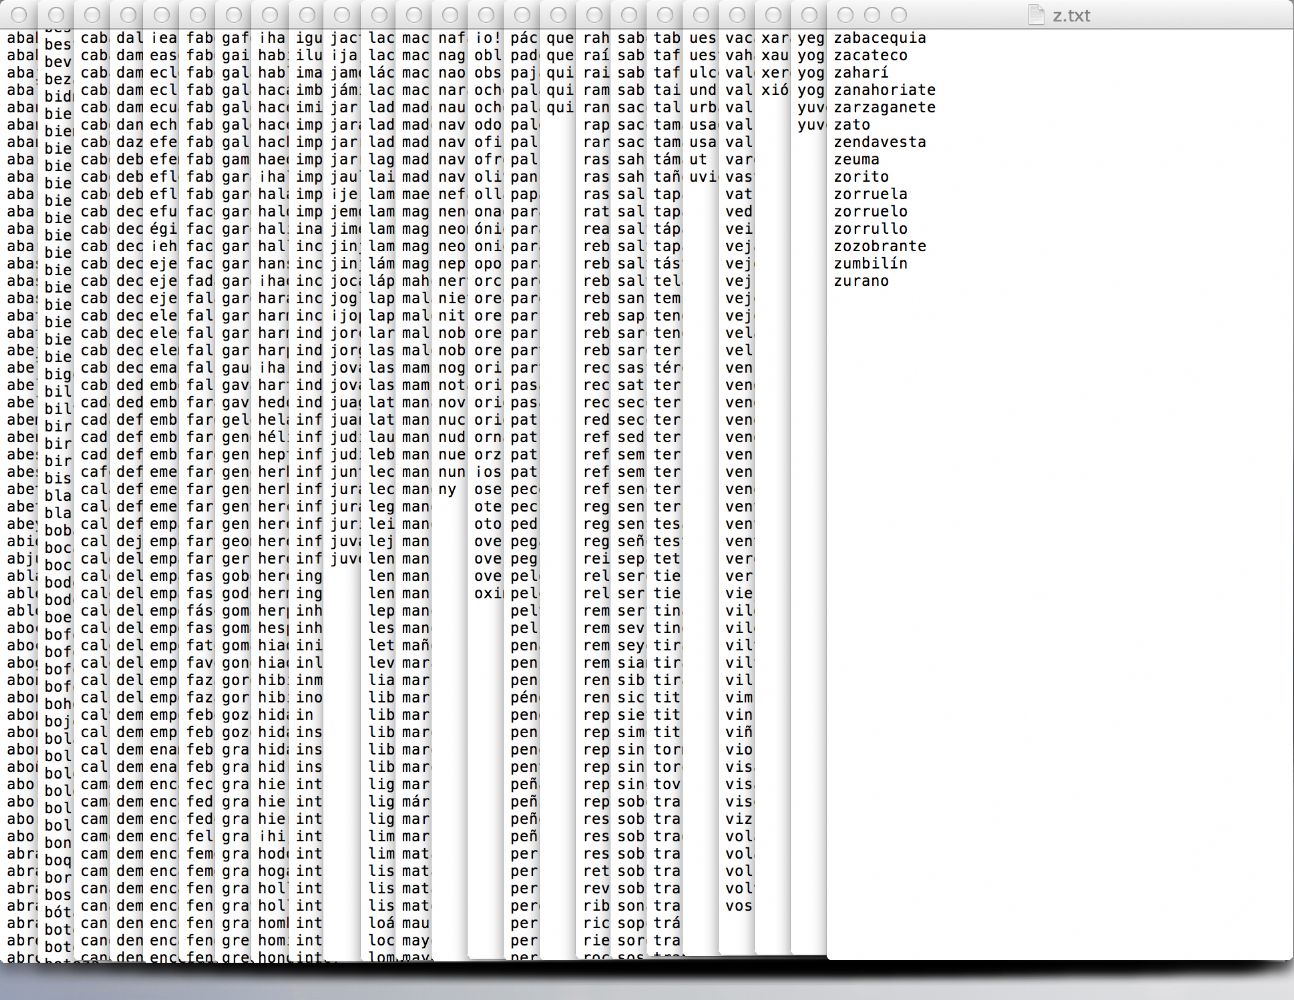Image resolution: width=1294 pixels, height=1000 pixels.
Task: Close the window whose first word starts with 'que'
Action: [558, 15]
